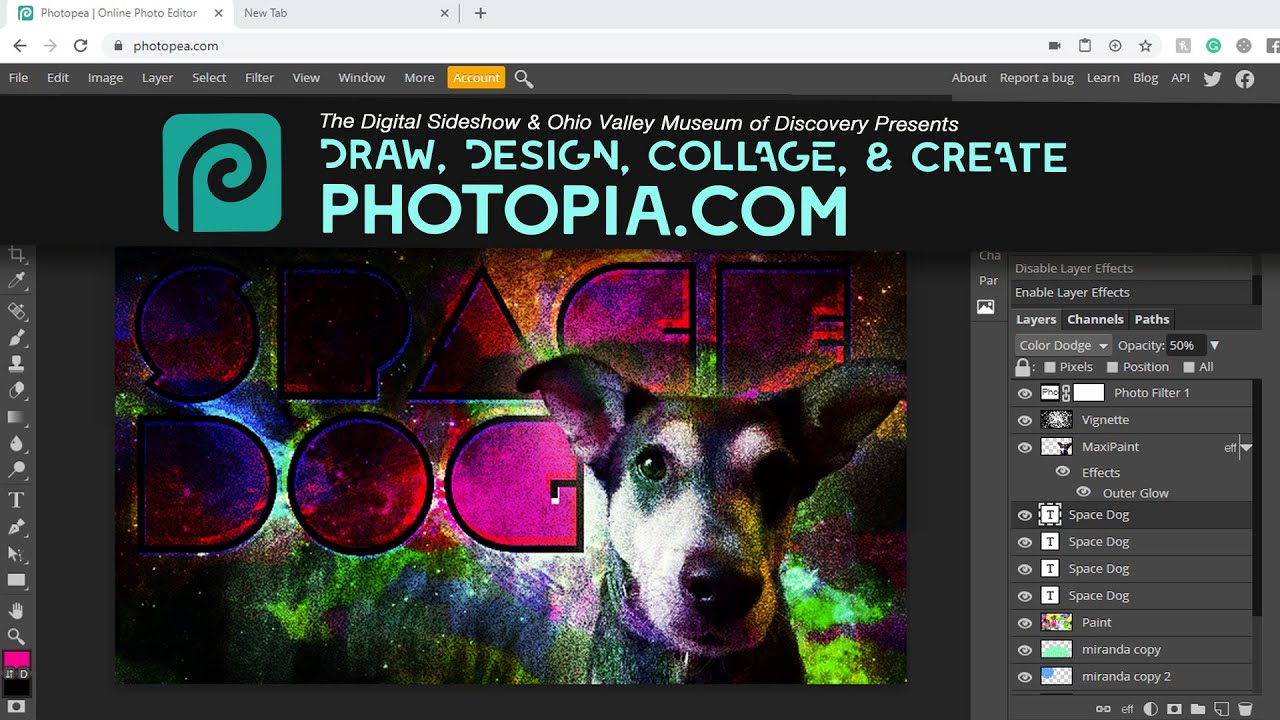
Task: Open the File menu
Action: tap(18, 78)
